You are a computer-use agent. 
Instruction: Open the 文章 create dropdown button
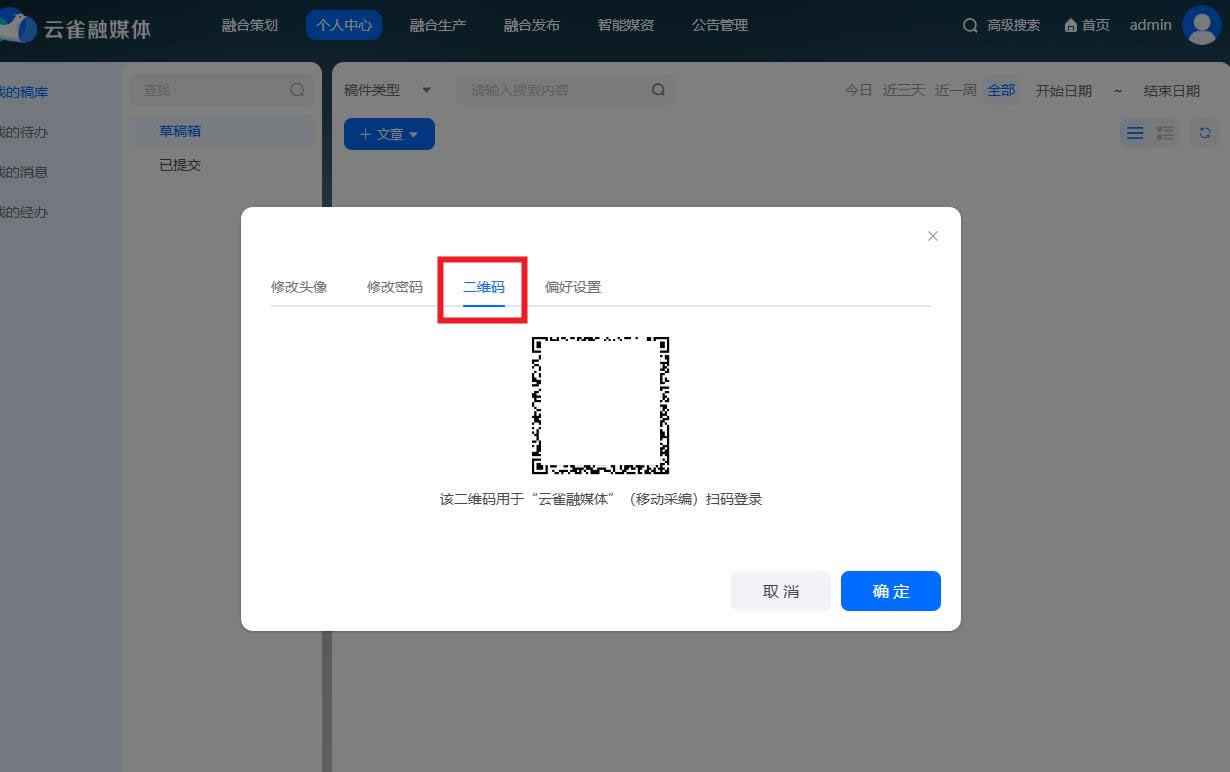click(x=389, y=134)
